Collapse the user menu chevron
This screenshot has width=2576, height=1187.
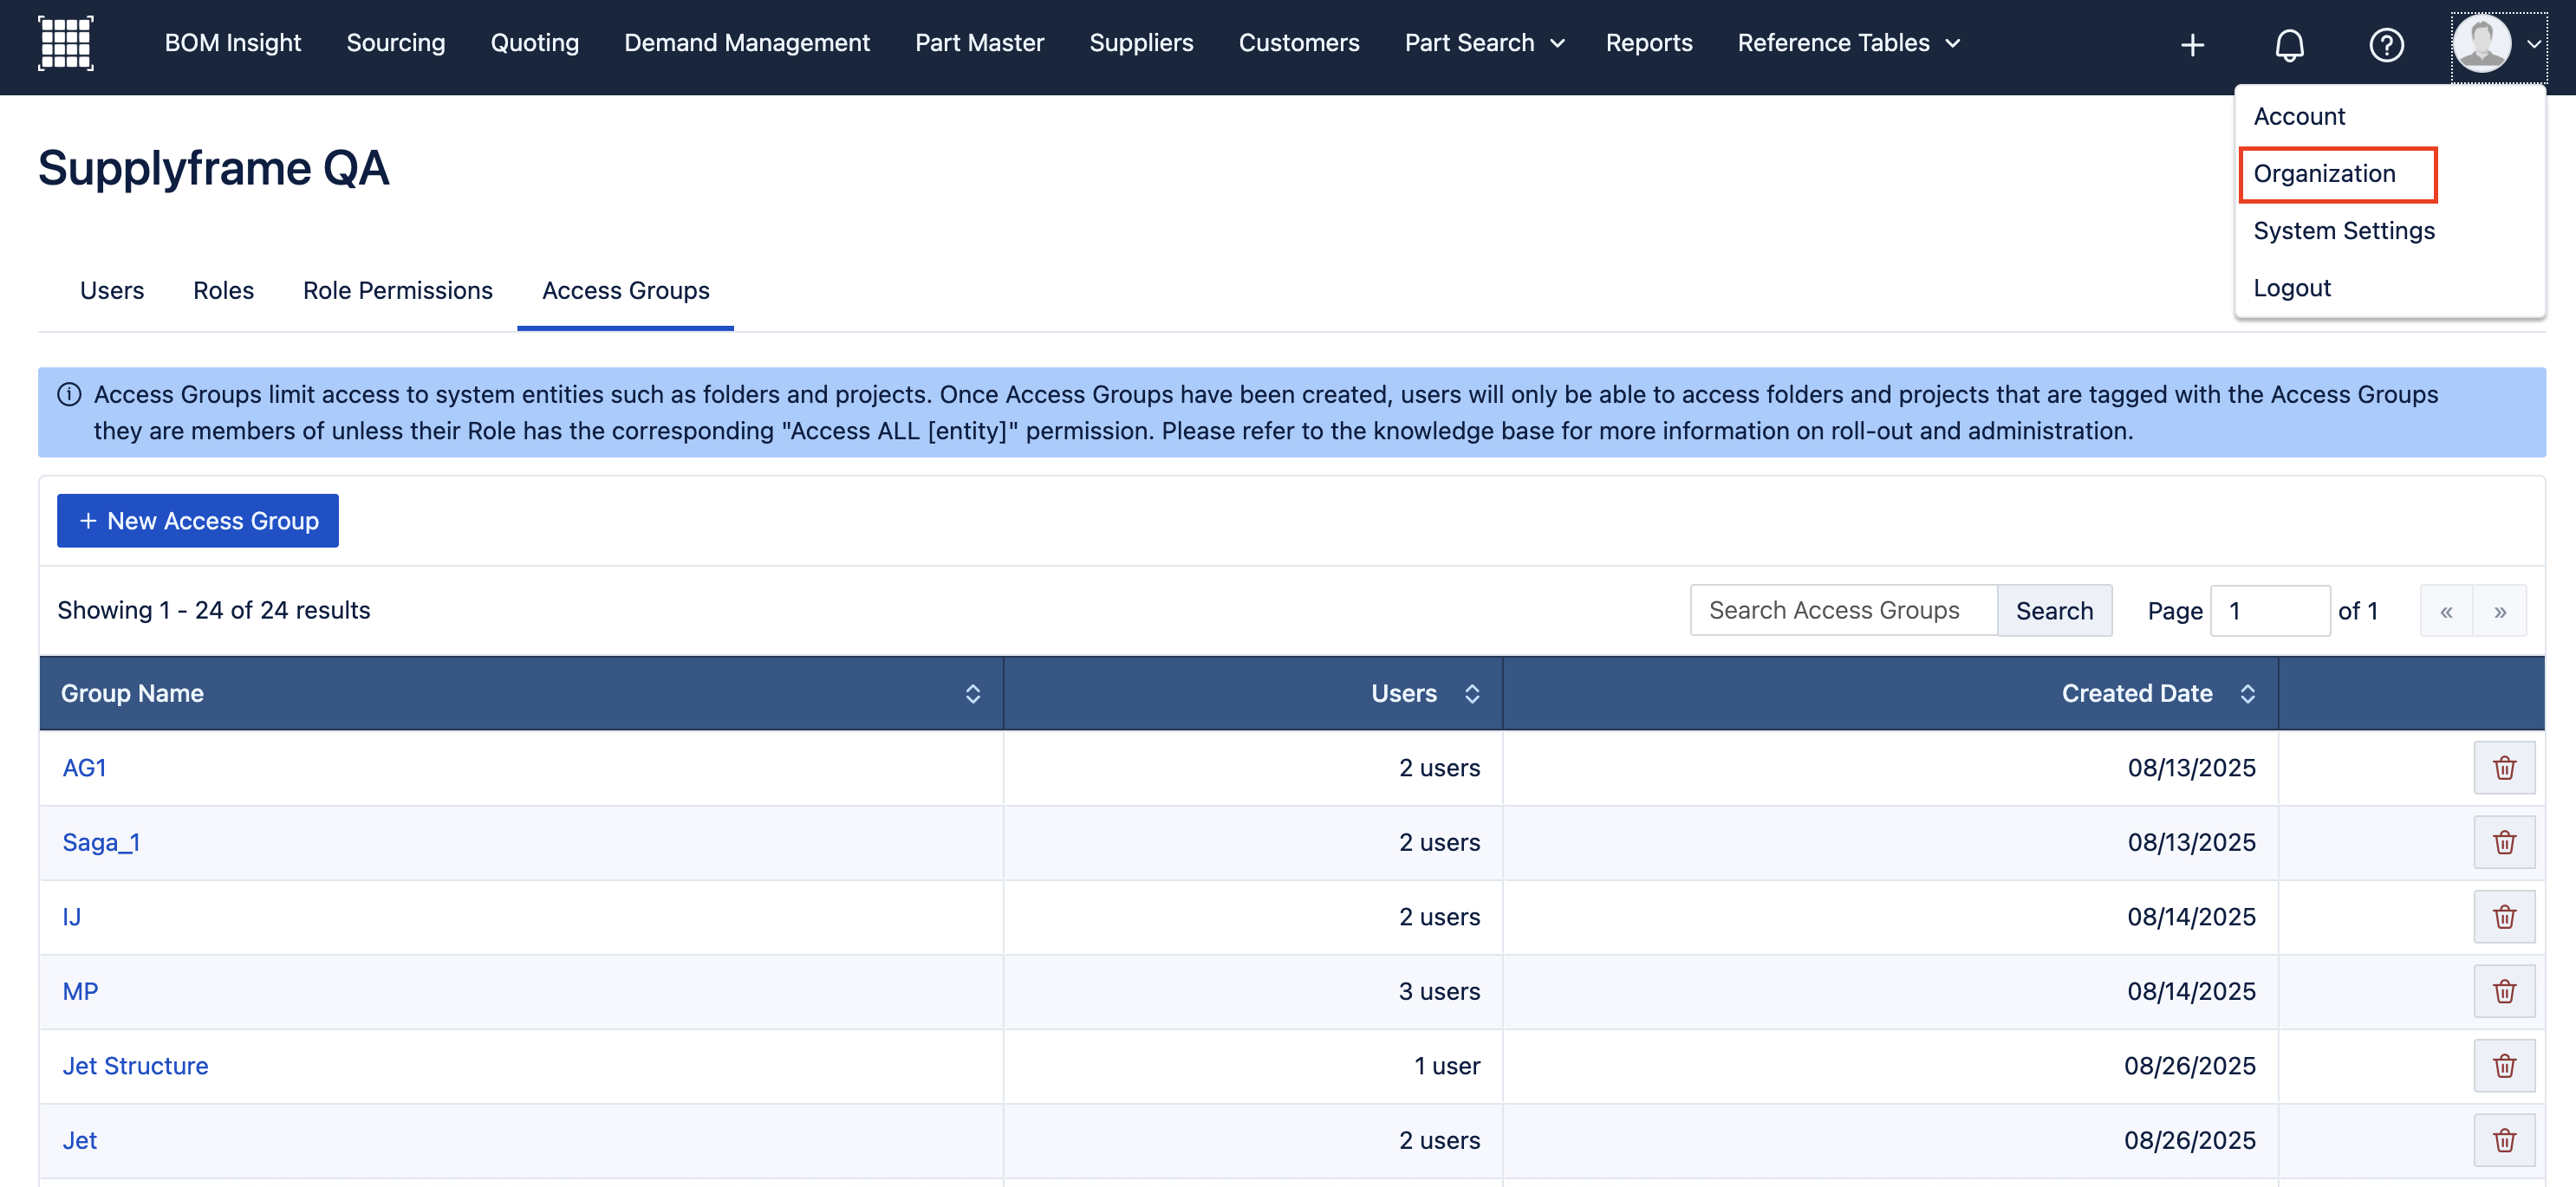[2533, 44]
